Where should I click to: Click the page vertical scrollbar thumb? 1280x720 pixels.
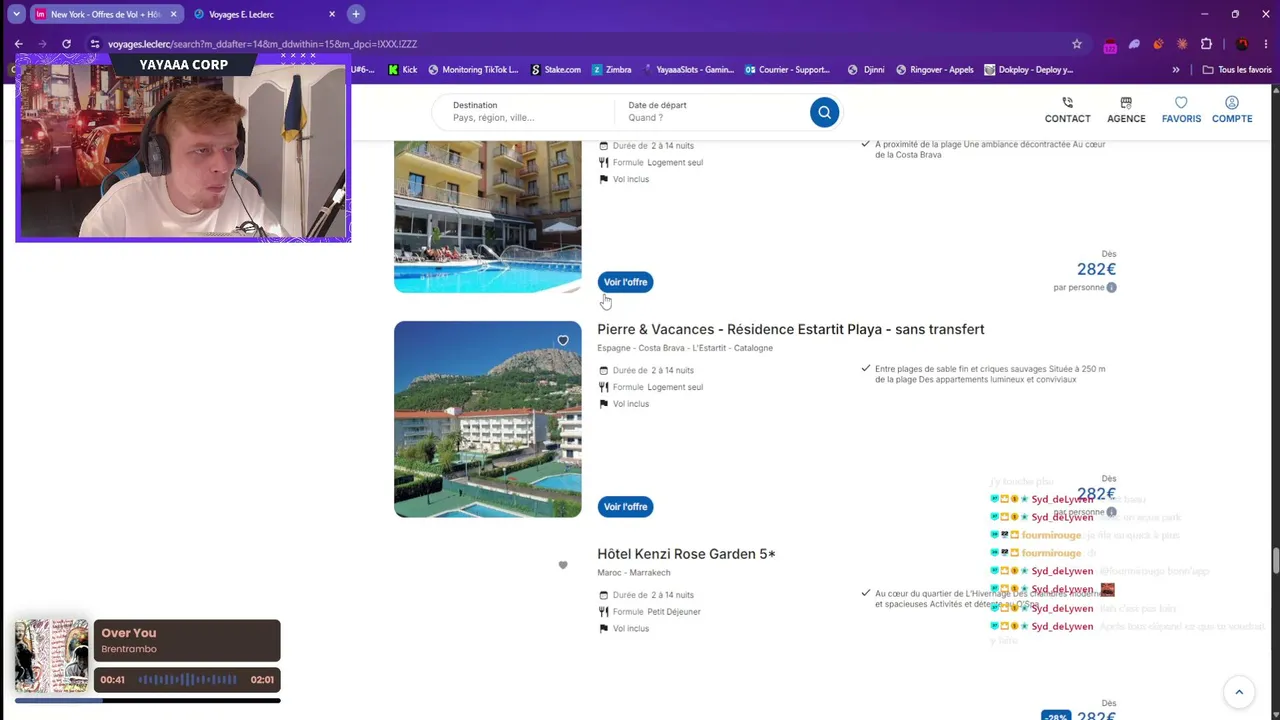point(1275,562)
